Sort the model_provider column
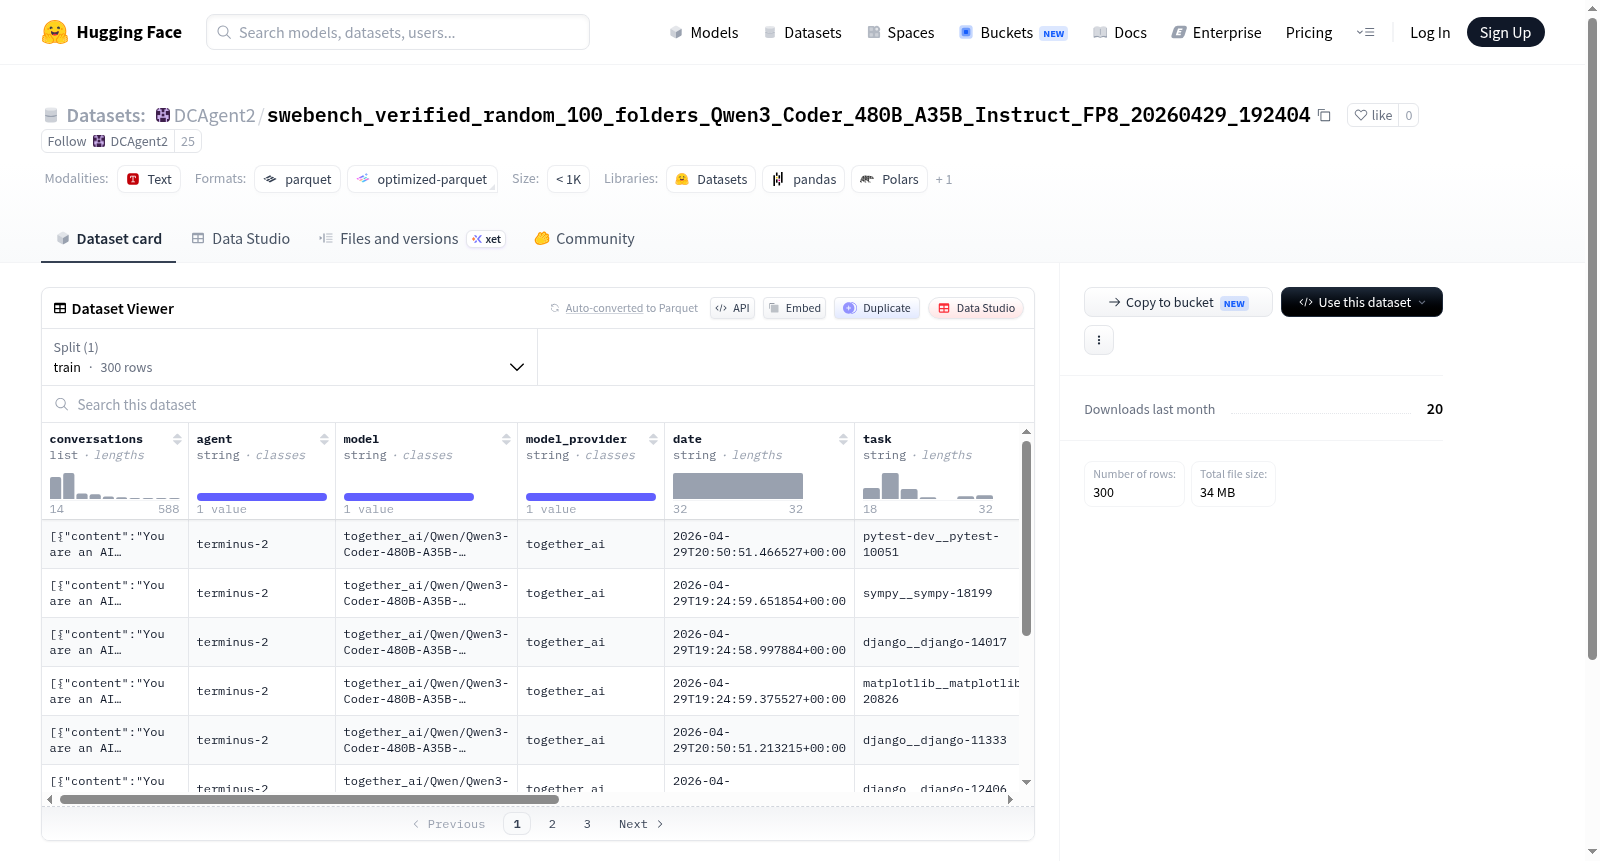The height and width of the screenshot is (861, 1600). pyautogui.click(x=653, y=439)
